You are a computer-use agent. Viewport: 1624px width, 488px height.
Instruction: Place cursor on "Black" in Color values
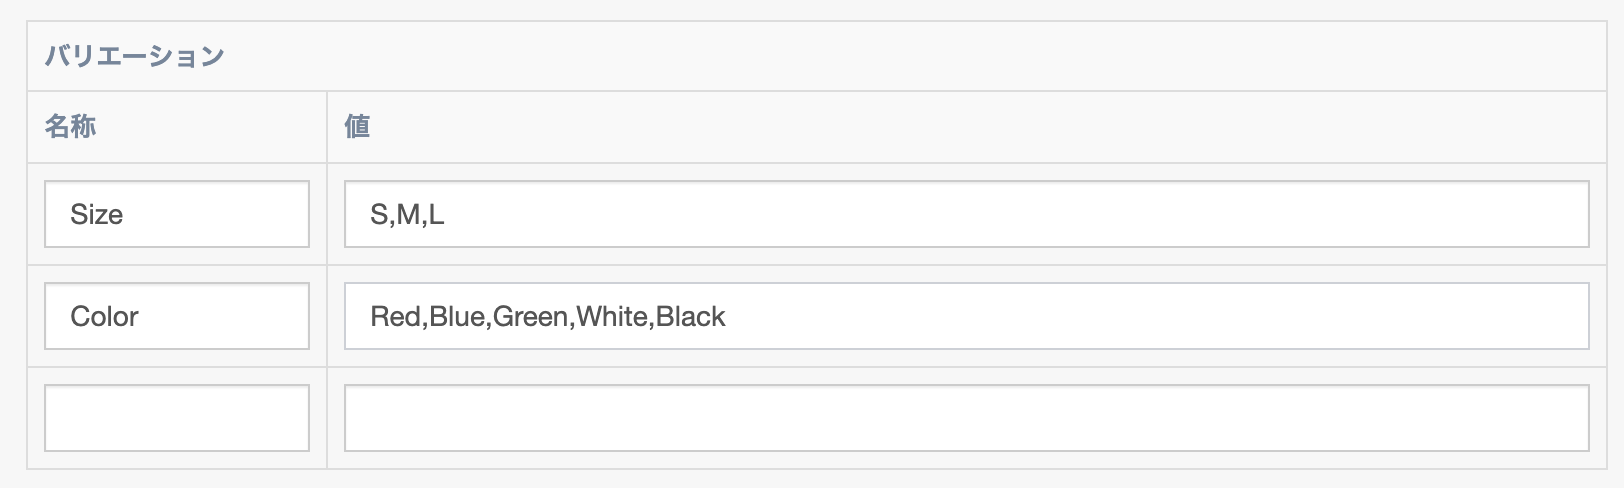pyautogui.click(x=691, y=317)
